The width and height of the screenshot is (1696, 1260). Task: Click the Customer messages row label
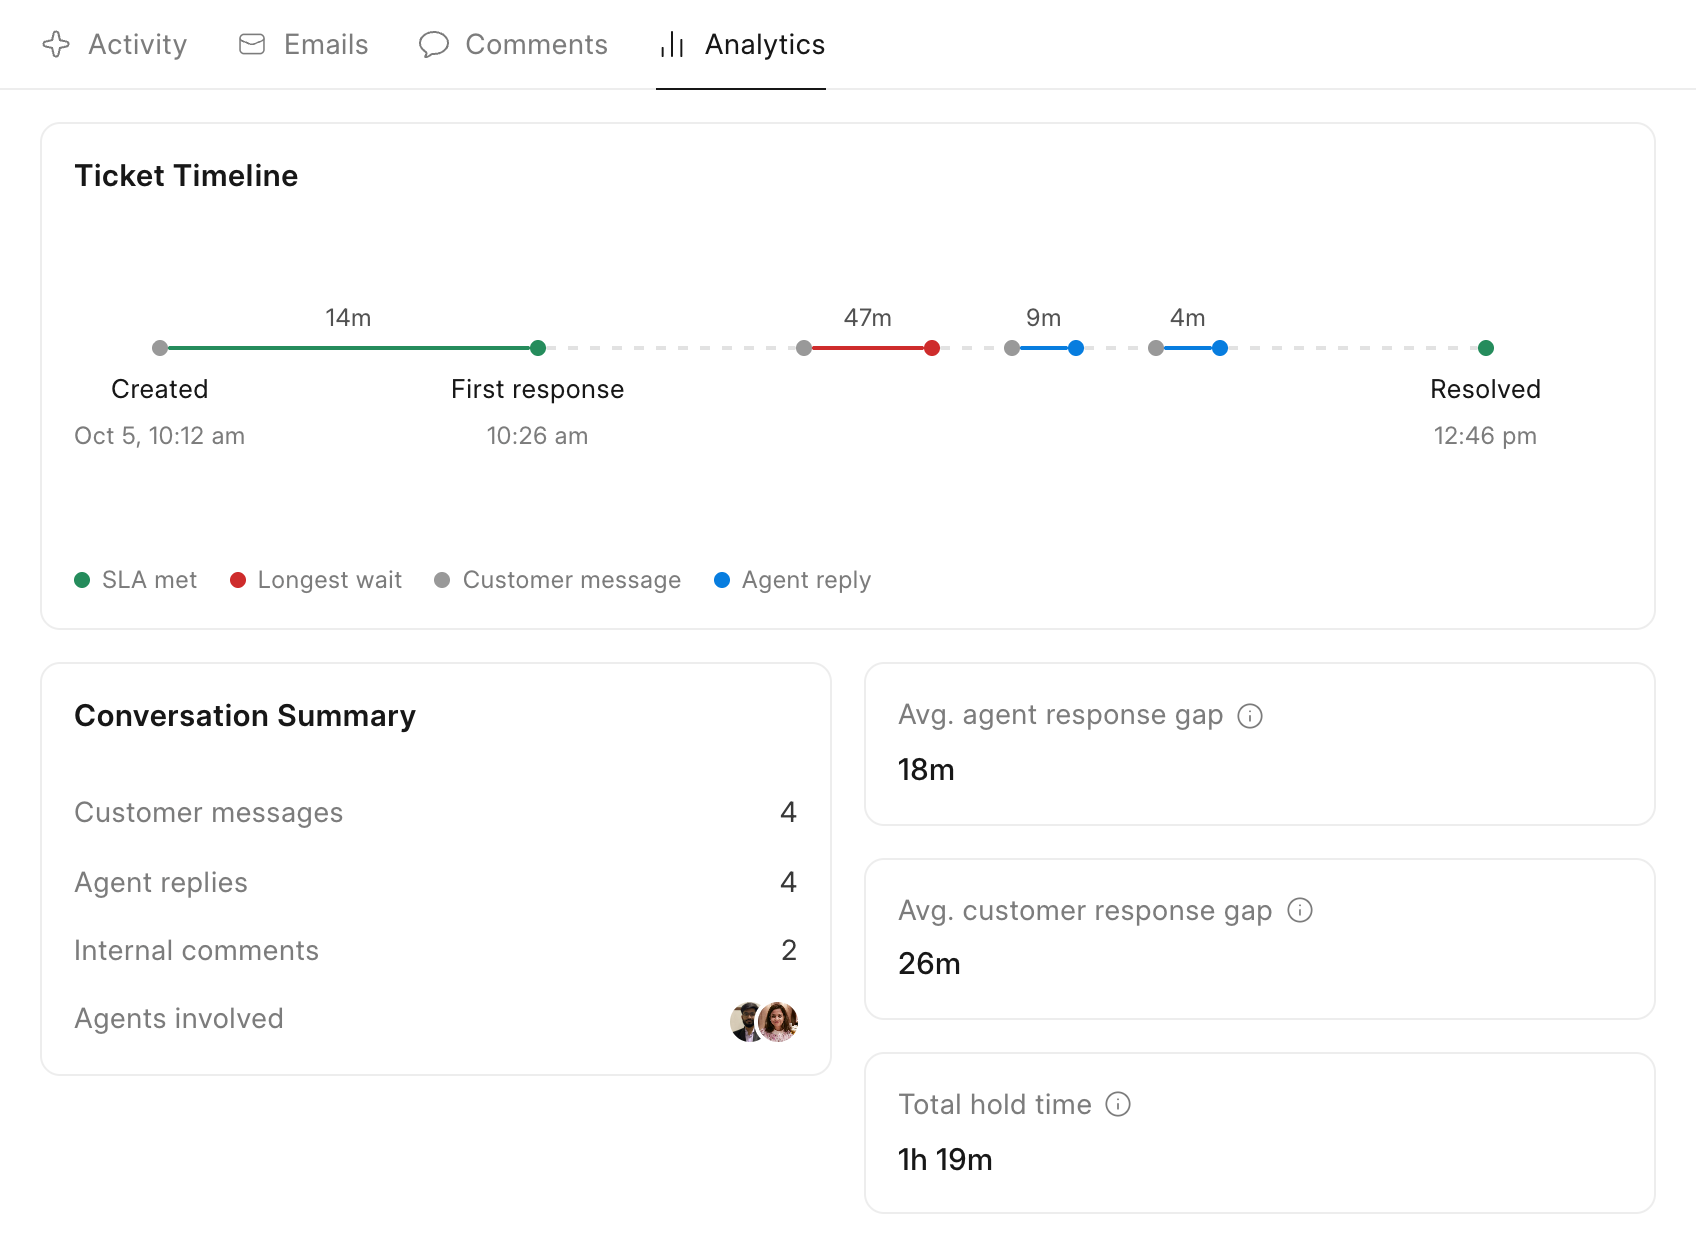tap(209, 812)
